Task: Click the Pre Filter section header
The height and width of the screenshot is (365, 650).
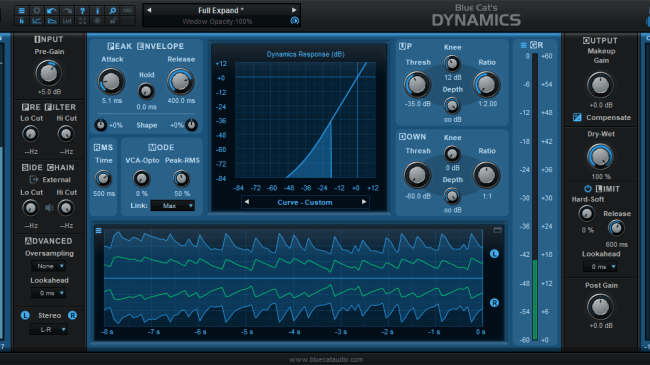Action: [x=49, y=107]
